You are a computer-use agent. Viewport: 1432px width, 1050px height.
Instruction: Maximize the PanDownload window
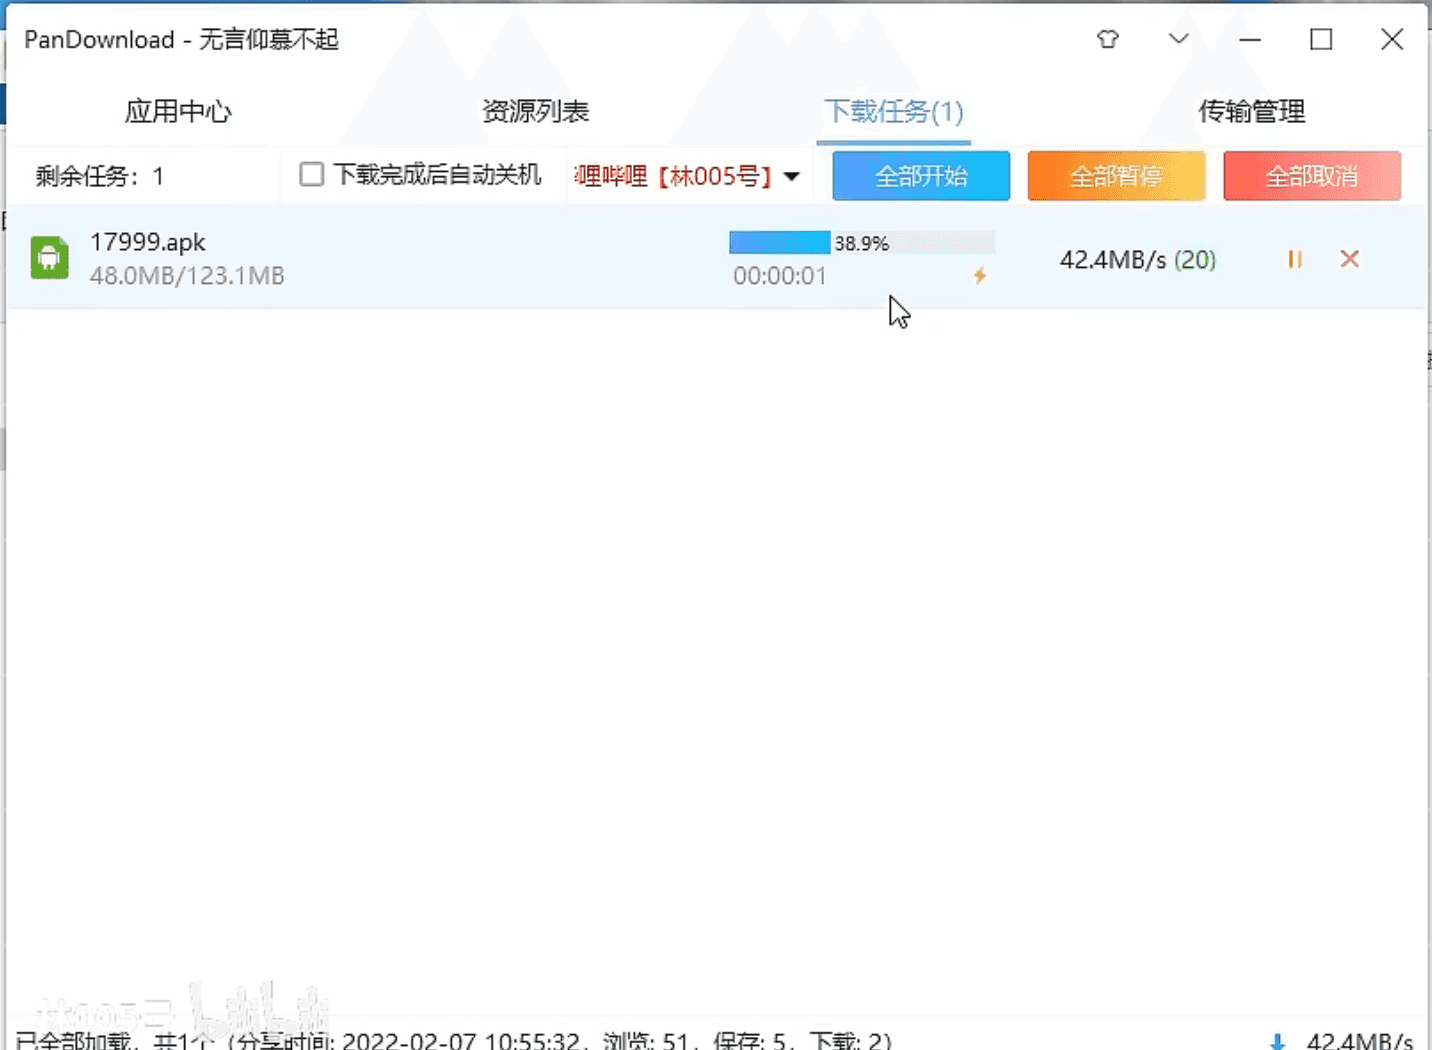(1321, 39)
